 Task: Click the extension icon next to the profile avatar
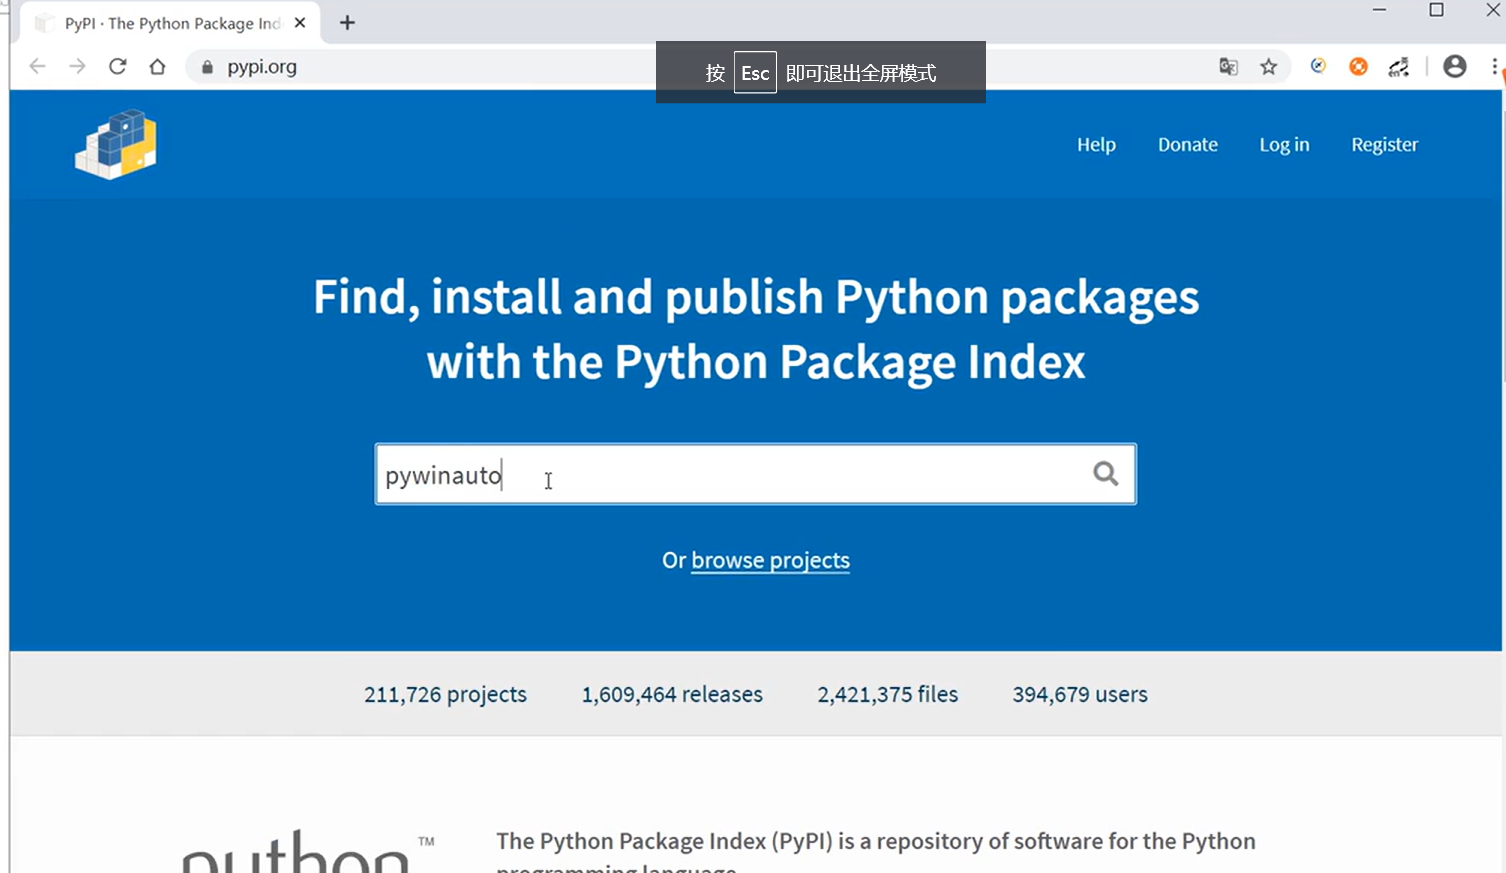click(x=1398, y=67)
